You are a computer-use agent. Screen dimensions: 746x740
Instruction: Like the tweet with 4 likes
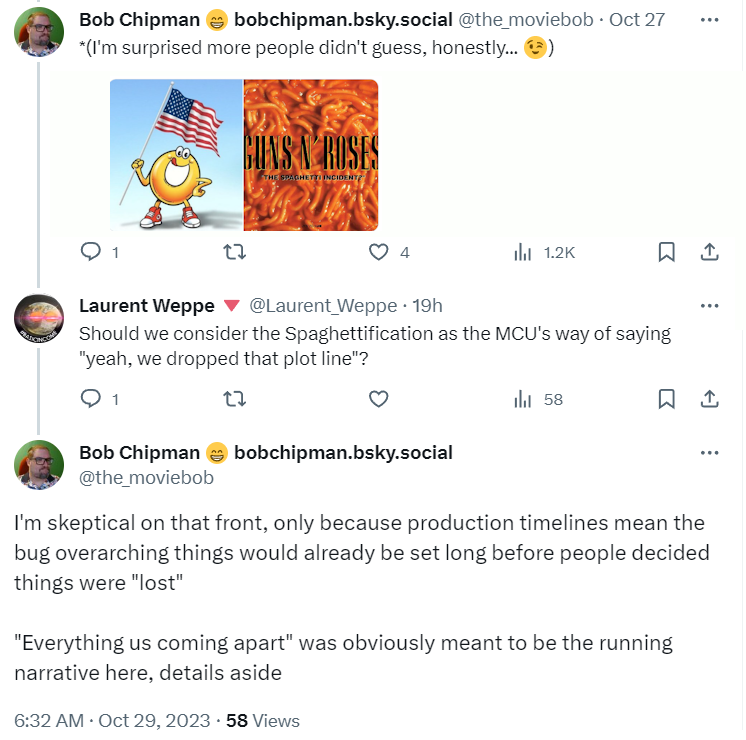tap(378, 253)
